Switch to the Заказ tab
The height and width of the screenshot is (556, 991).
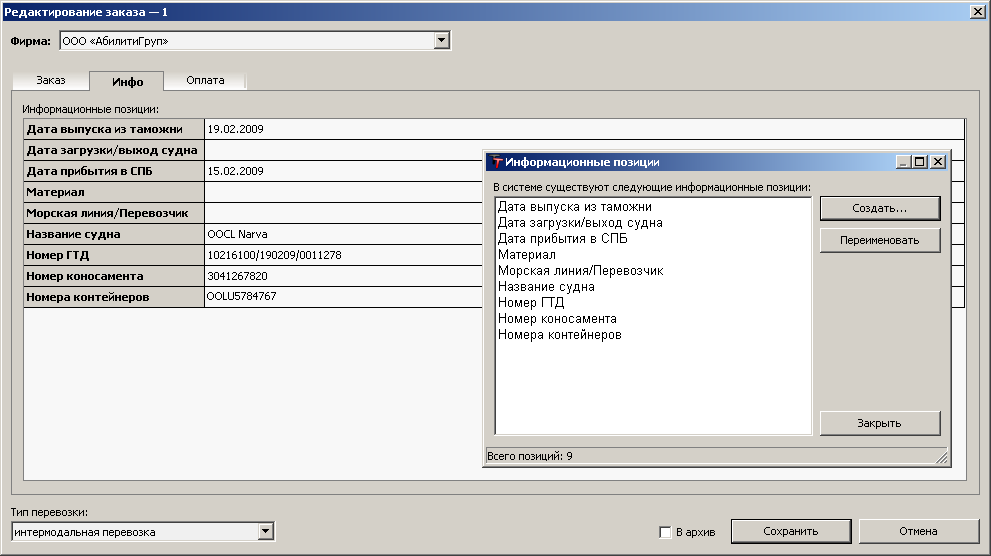[51, 80]
